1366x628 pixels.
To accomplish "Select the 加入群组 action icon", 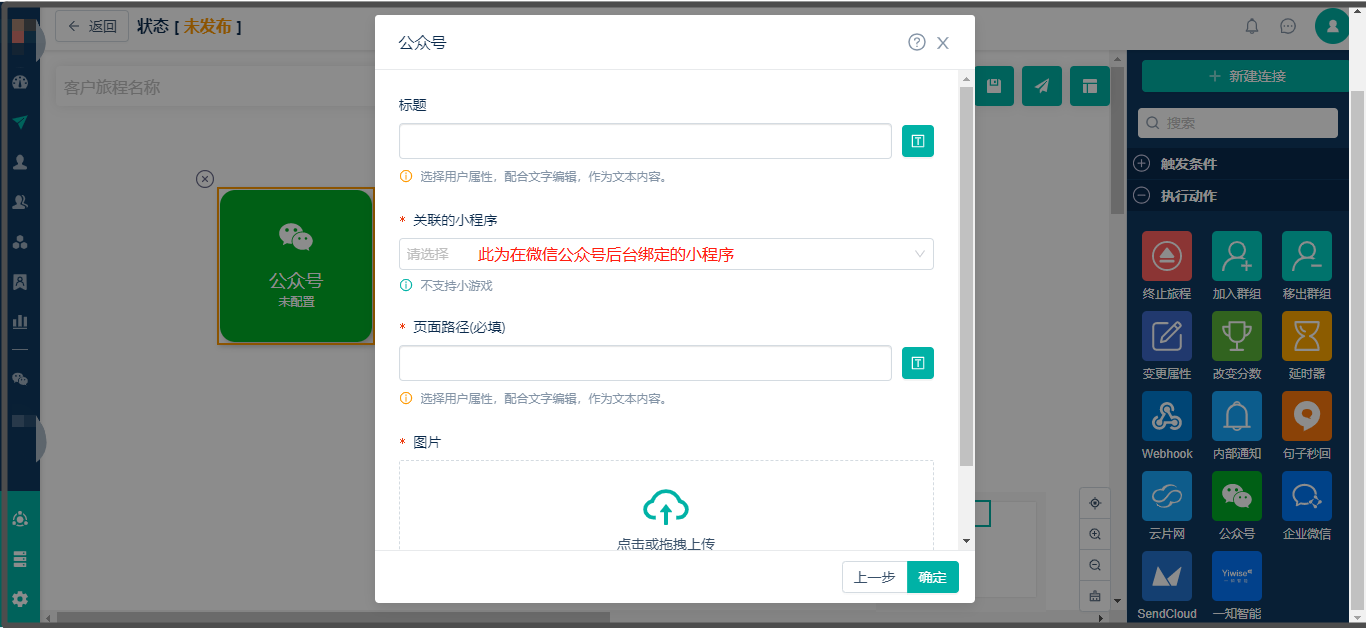I will pos(1237,256).
